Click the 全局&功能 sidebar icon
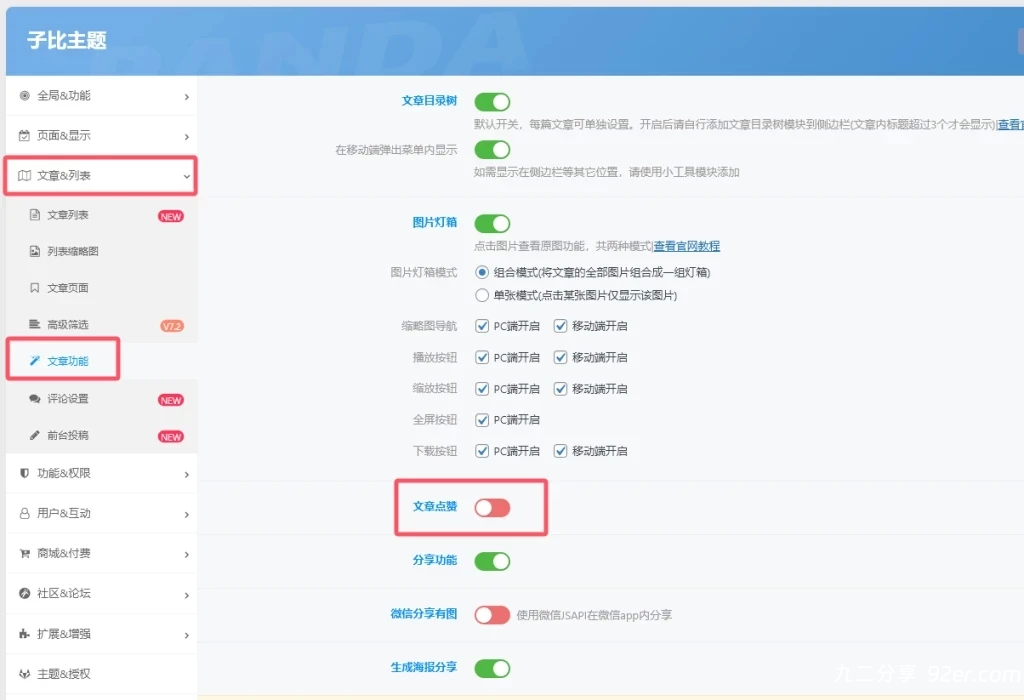This screenshot has height=700, width=1024. (24, 96)
